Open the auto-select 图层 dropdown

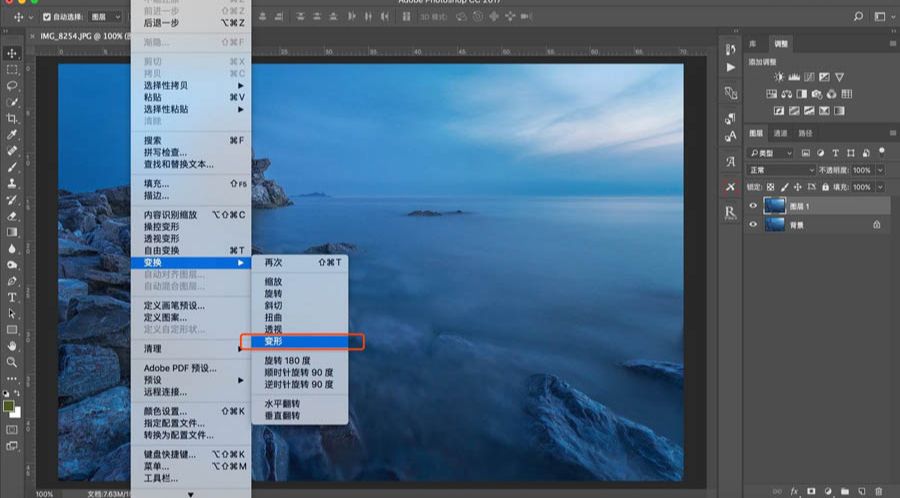tap(105, 17)
